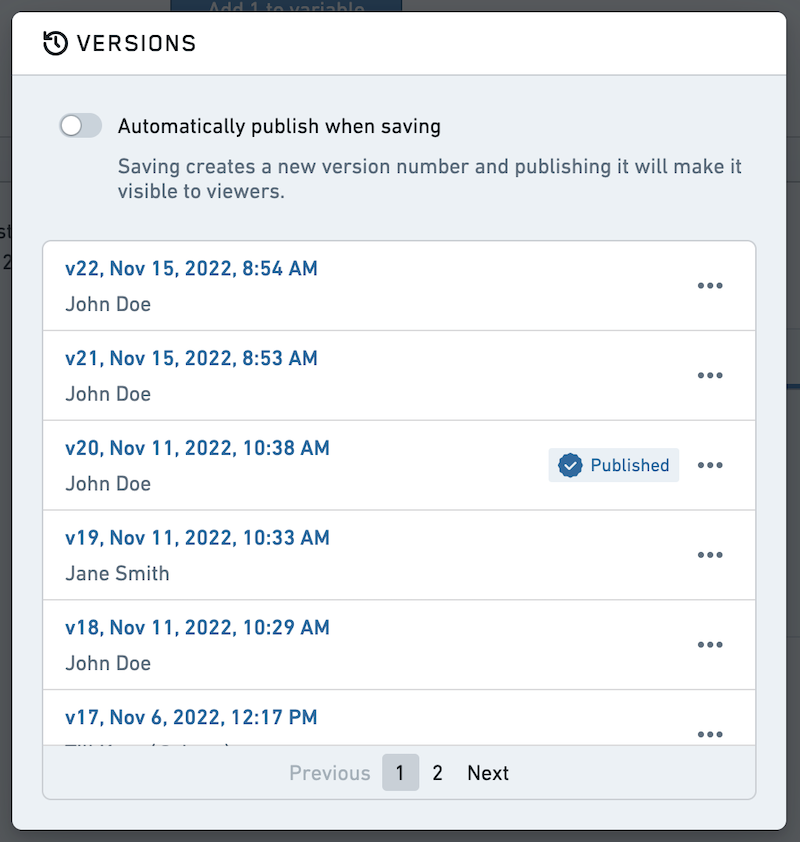The height and width of the screenshot is (842, 800).
Task: Open more options for version v22
Action: tap(710, 286)
